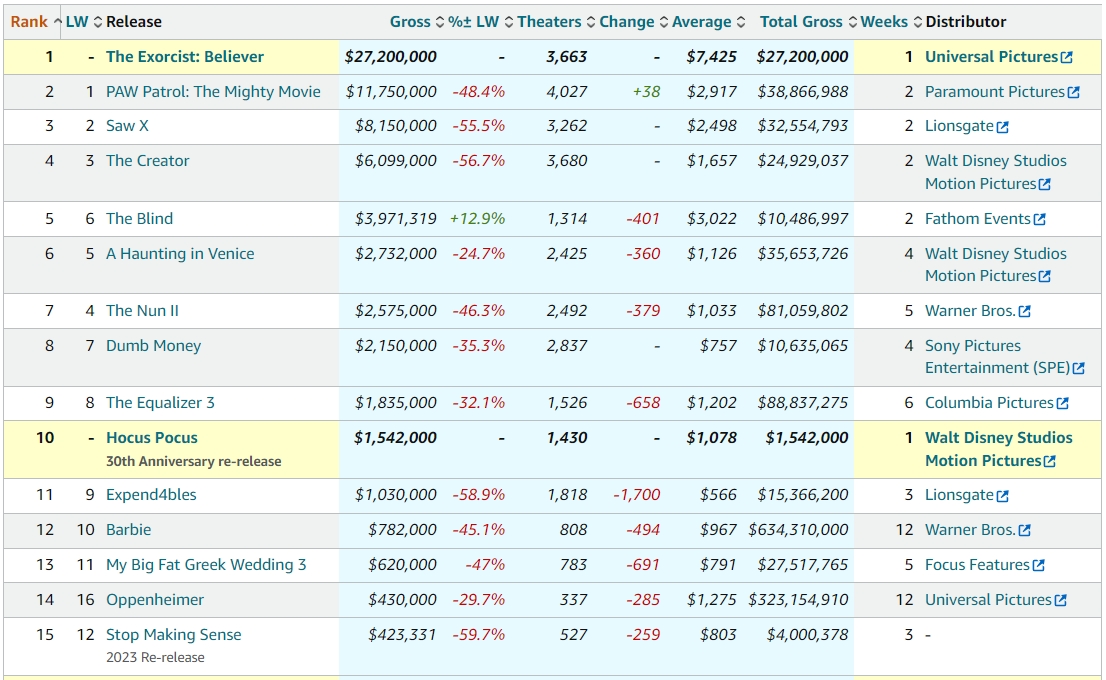Select the -59.7% drop for Stop Making Sense
The height and width of the screenshot is (680, 1106).
478,635
